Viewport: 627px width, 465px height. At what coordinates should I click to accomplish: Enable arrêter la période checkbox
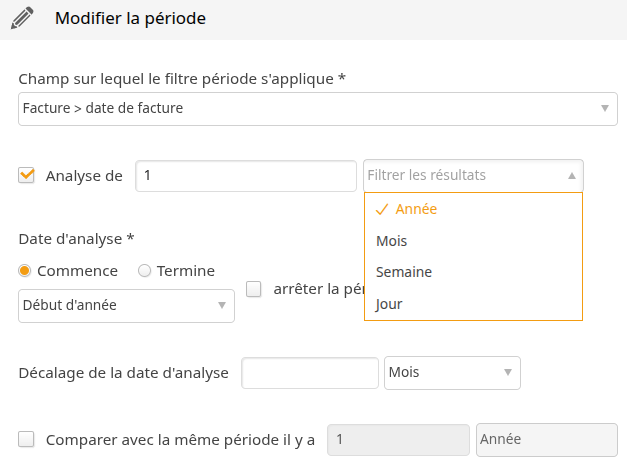[x=254, y=289]
